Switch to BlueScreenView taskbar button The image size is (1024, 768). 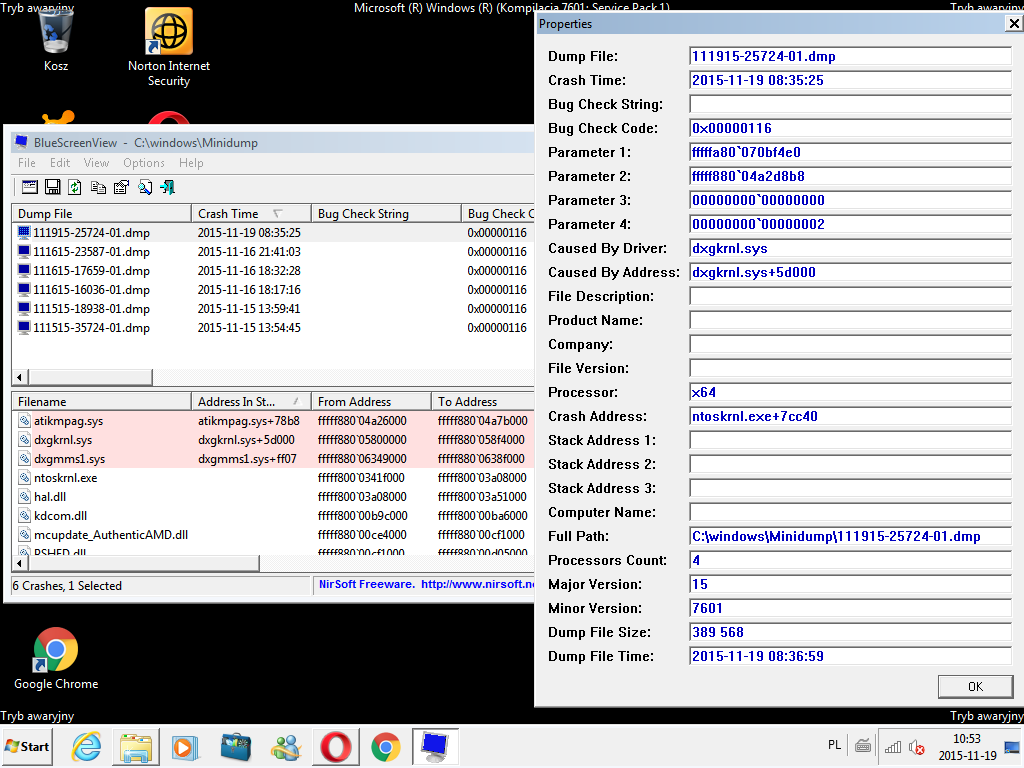435,746
